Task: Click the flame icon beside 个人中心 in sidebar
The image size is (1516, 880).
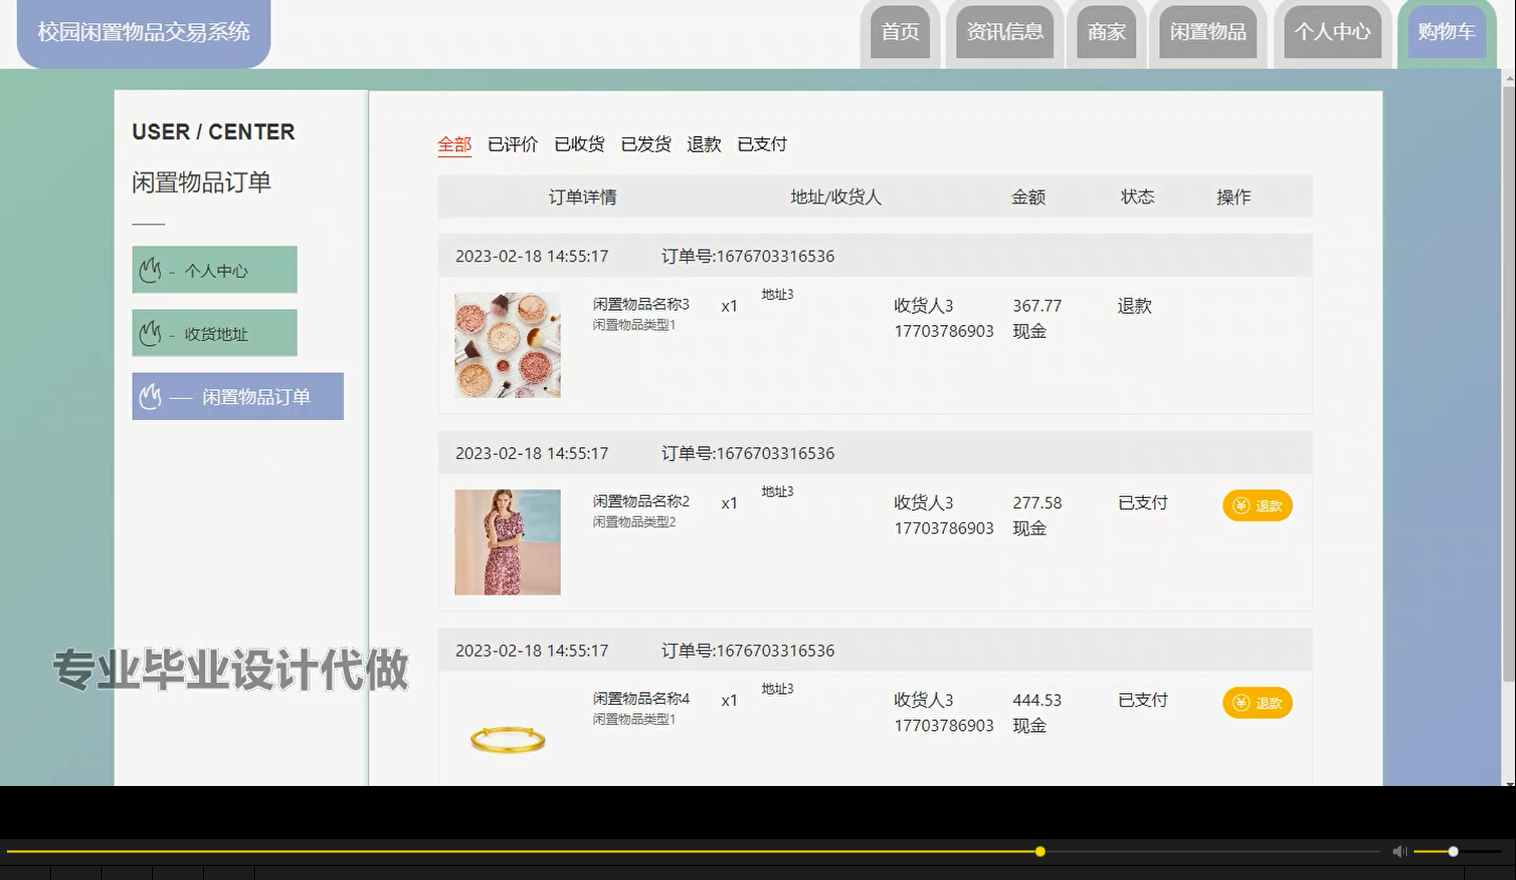Action: click(151, 268)
